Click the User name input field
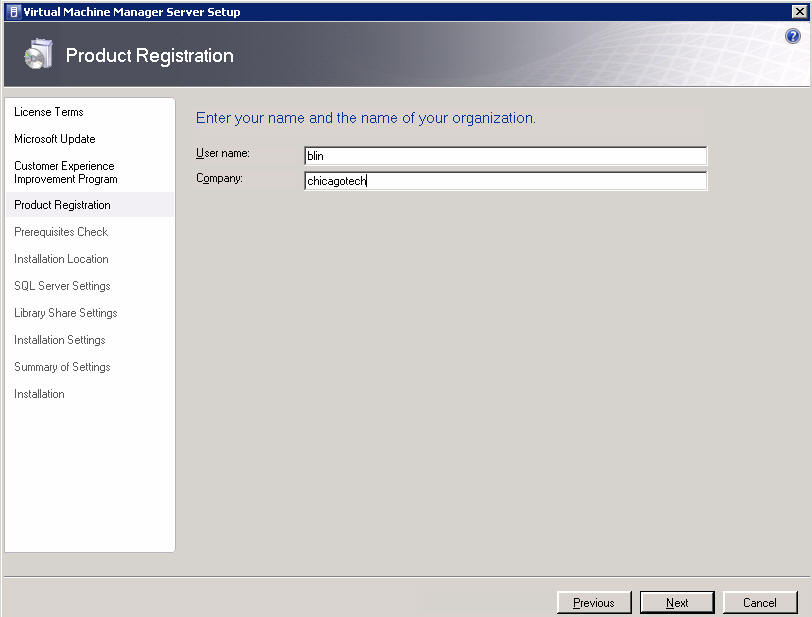 click(505, 156)
